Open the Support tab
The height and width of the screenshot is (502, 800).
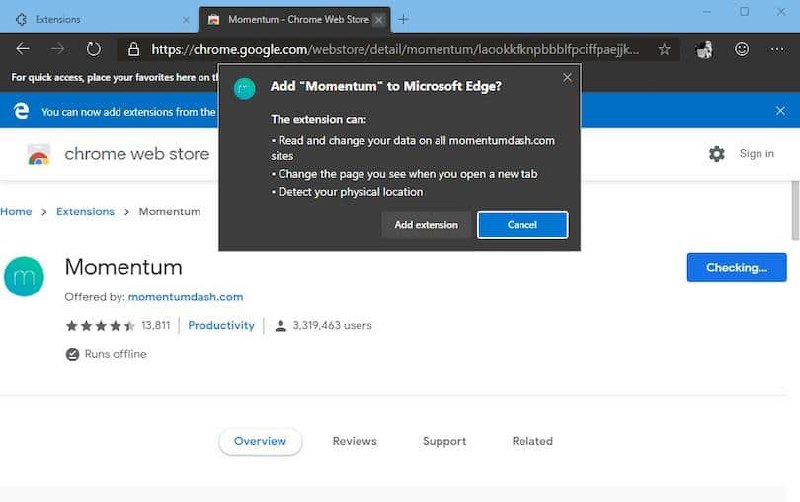pos(444,441)
